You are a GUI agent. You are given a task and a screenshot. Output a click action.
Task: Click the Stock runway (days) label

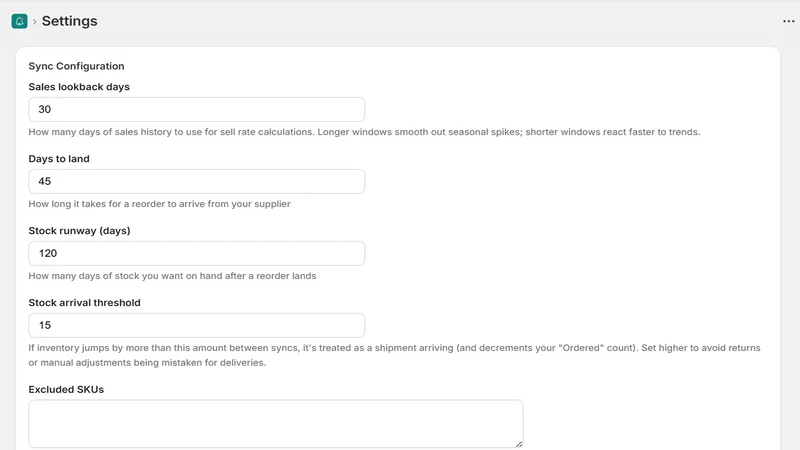click(79, 231)
